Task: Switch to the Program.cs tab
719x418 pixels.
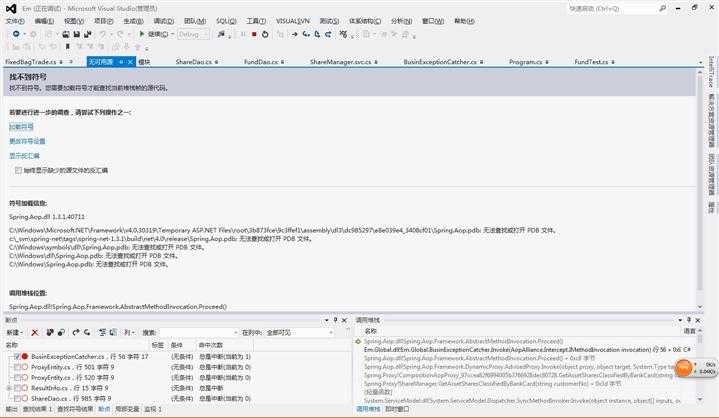Action: click(525, 61)
